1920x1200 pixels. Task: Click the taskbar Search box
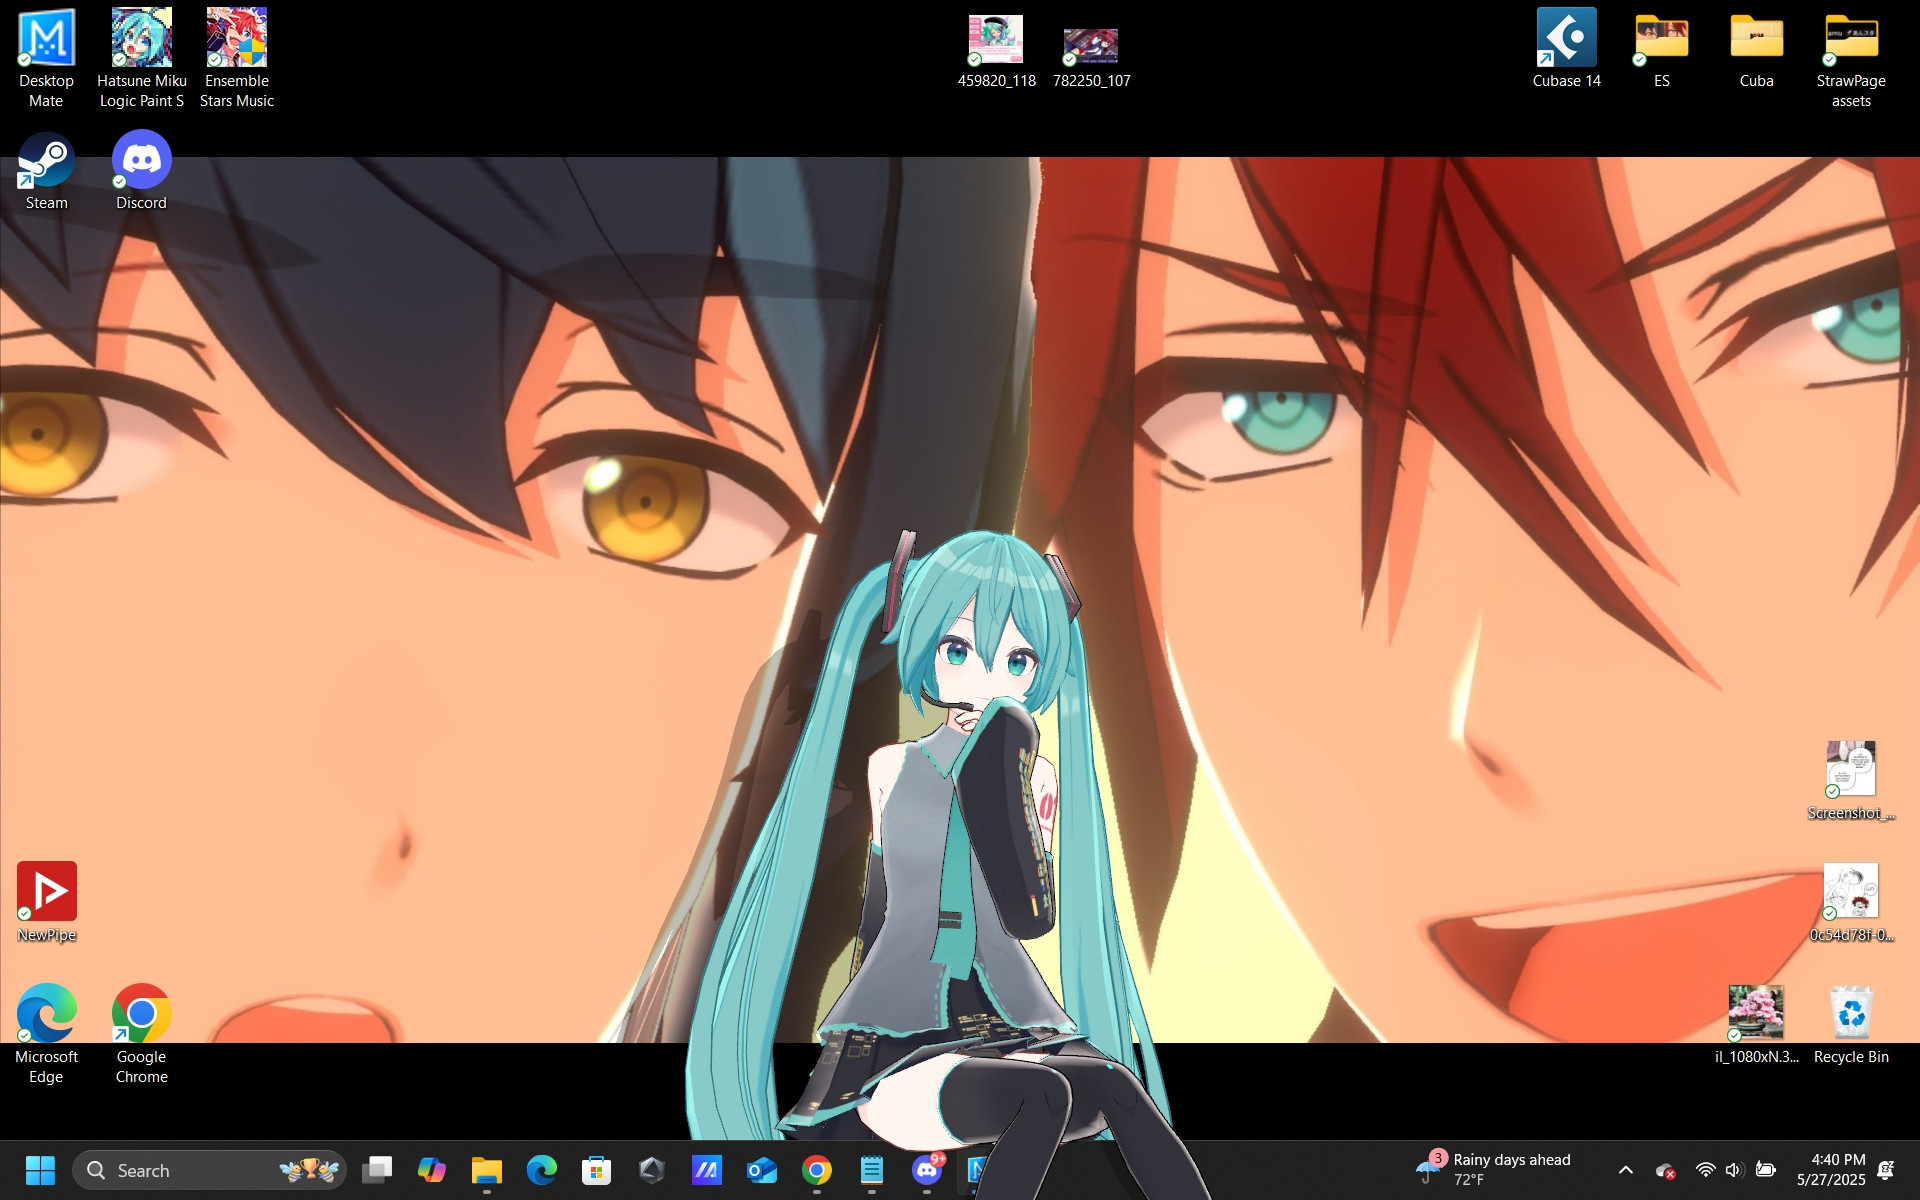[x=210, y=1170]
